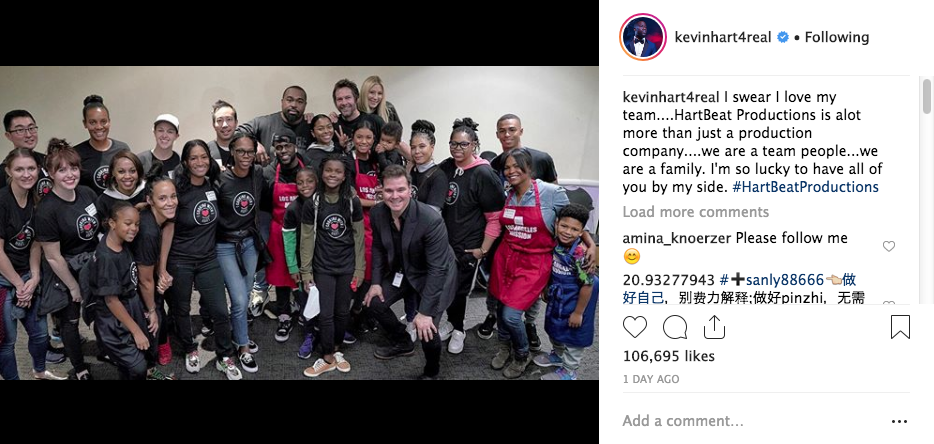Open the #HartBeatProductions hashtag

pyautogui.click(x=805, y=187)
